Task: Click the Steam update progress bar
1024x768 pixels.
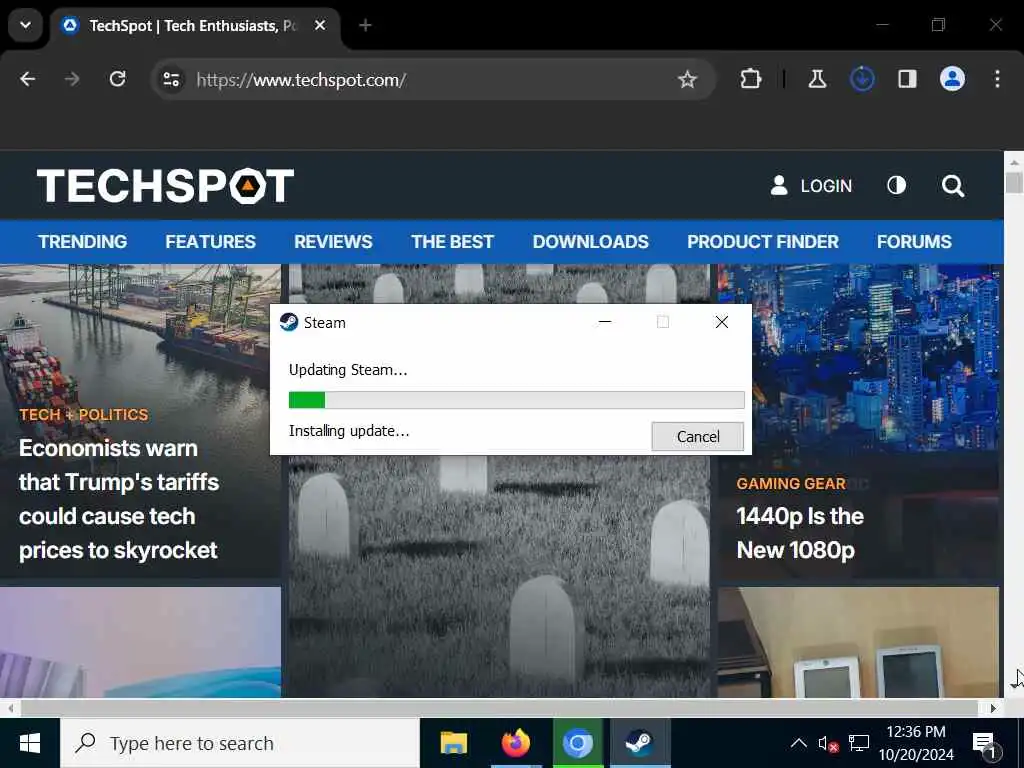Action: coord(517,400)
